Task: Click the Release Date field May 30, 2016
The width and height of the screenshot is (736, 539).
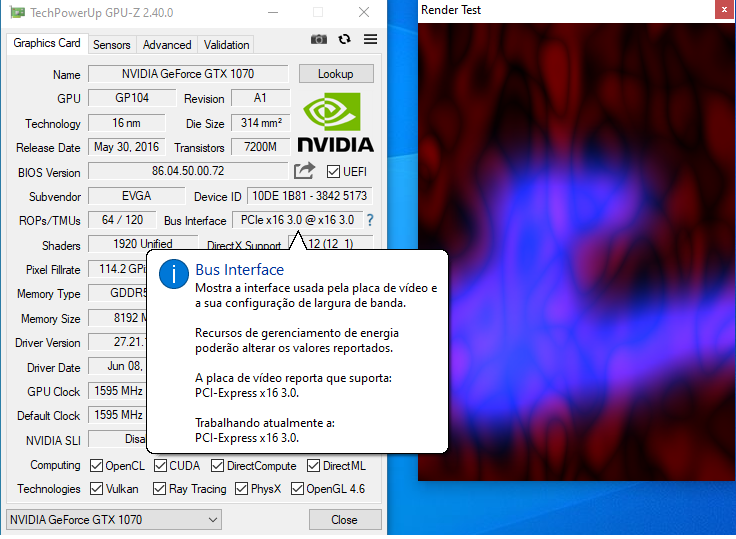Action: (127, 147)
